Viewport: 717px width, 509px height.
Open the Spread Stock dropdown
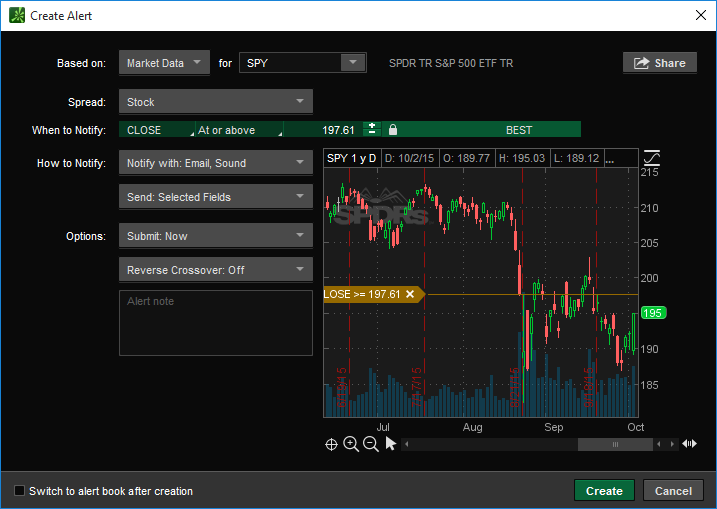(216, 102)
